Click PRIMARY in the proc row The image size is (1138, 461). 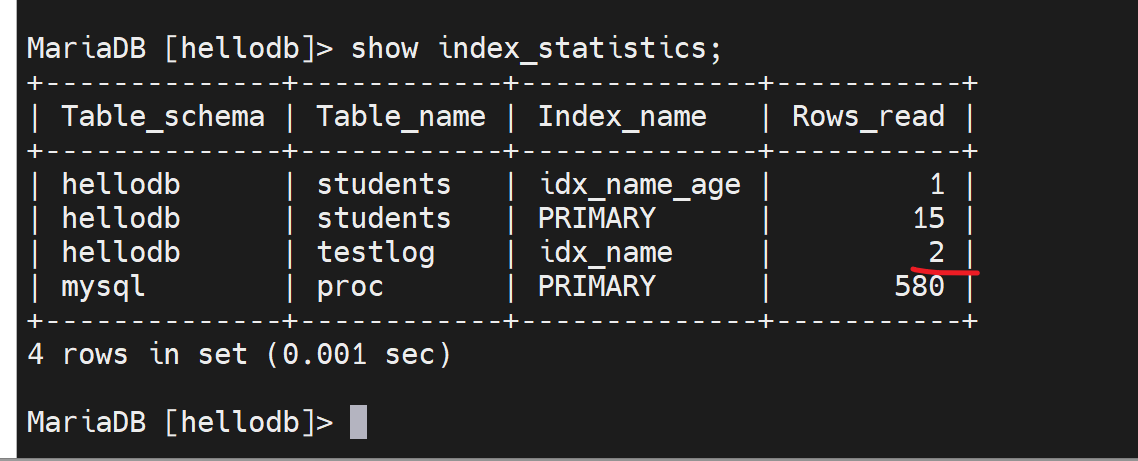pyautogui.click(x=596, y=286)
